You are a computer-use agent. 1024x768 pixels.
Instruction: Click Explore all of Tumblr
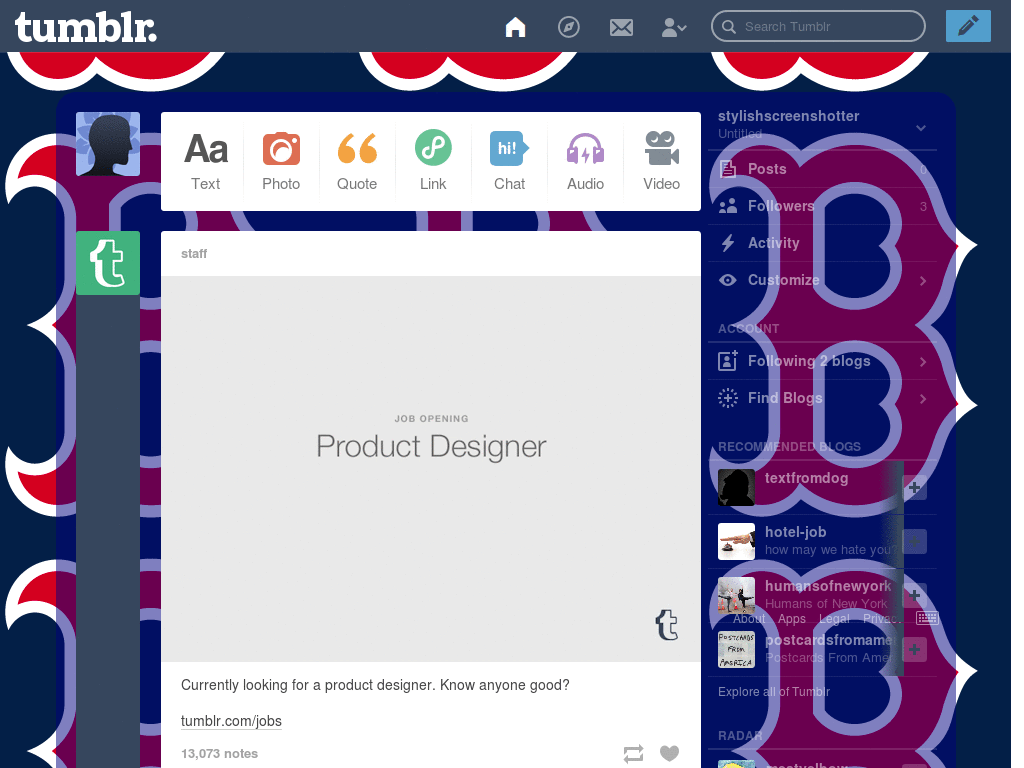(x=774, y=692)
